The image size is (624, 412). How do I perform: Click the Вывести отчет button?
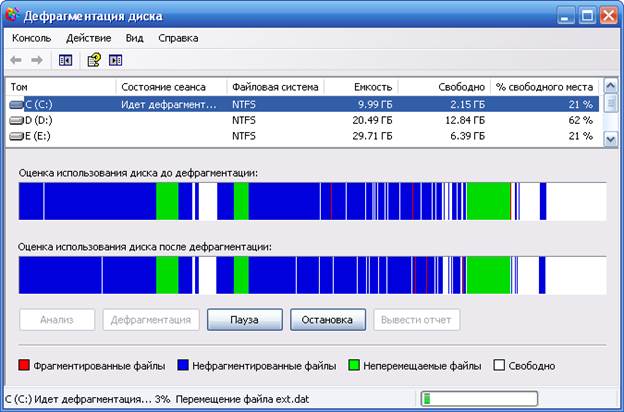click(x=417, y=320)
